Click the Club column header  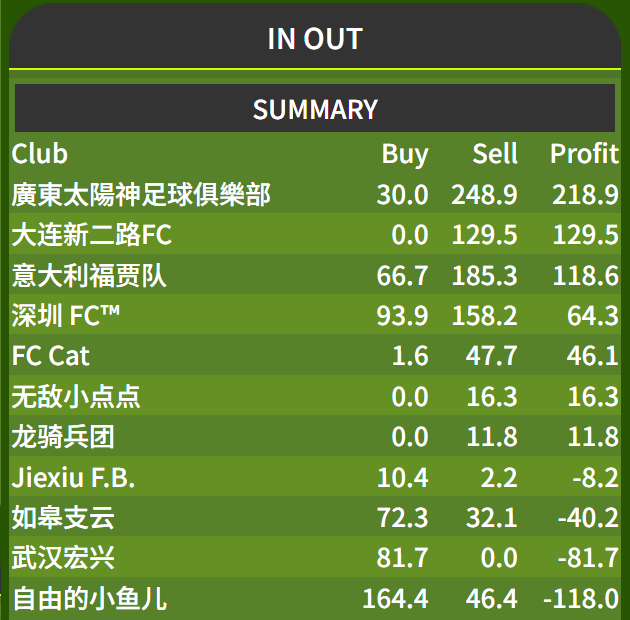[39, 153]
